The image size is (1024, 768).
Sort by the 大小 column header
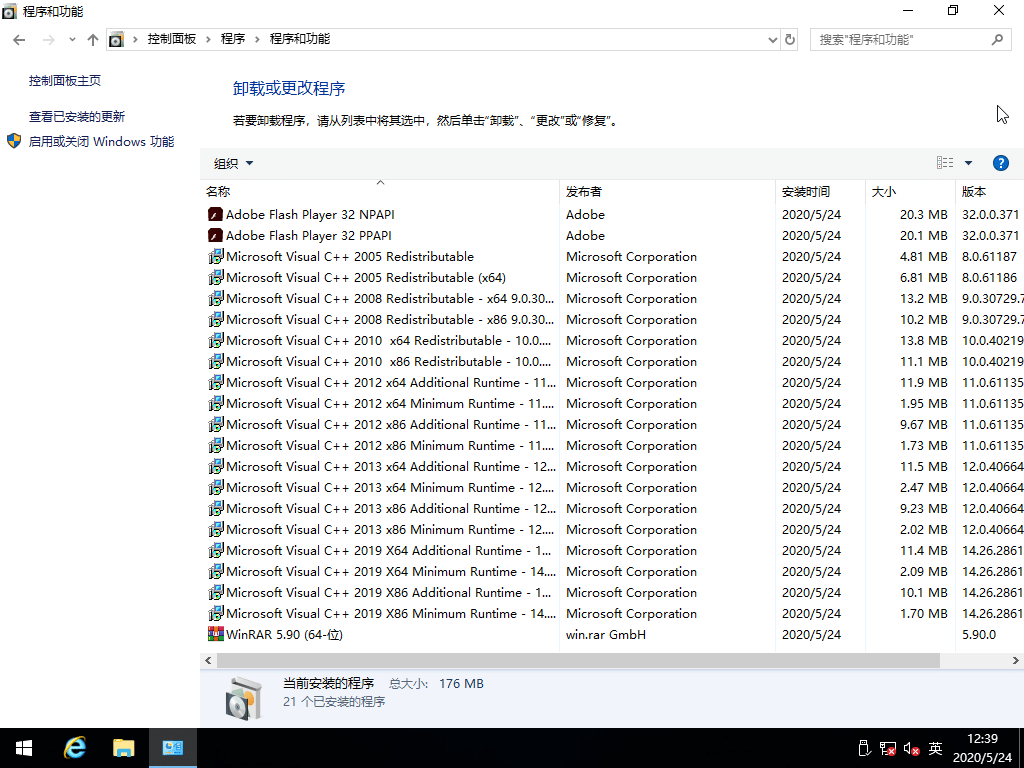(x=910, y=191)
